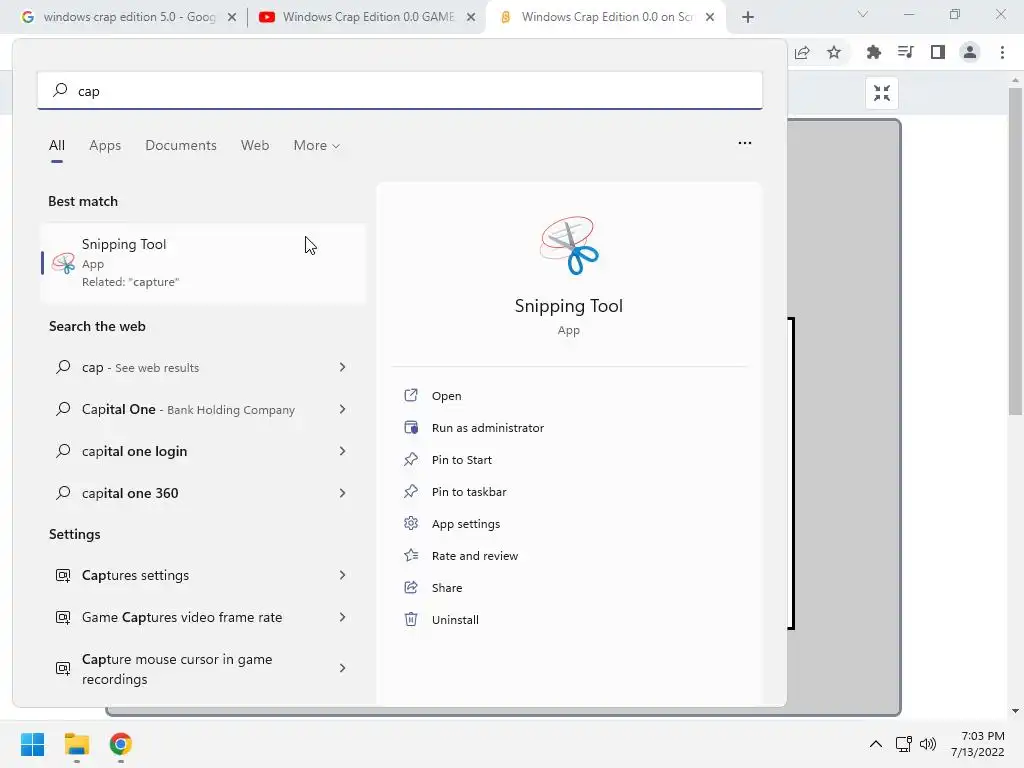Click the Windows Start button
The width and height of the screenshot is (1024, 768).
coord(33,744)
